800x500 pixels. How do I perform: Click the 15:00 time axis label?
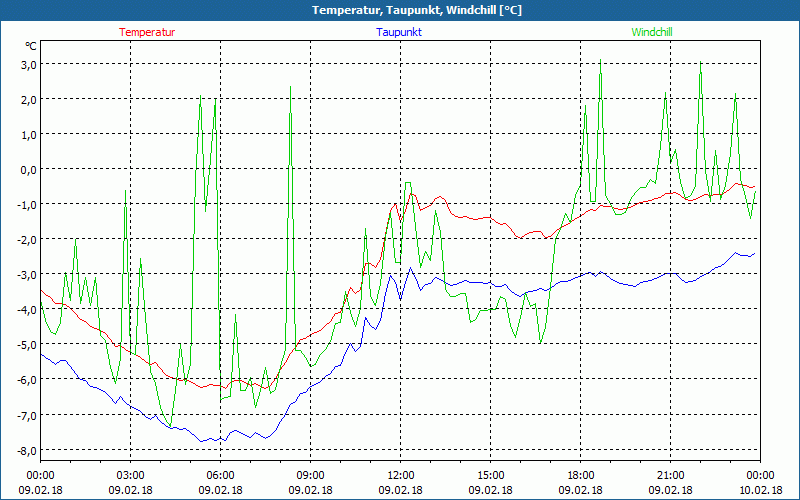click(x=490, y=476)
